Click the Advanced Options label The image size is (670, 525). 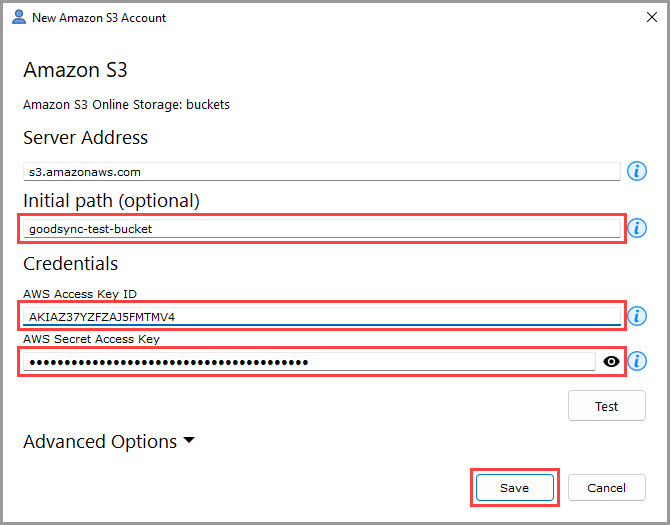99,441
